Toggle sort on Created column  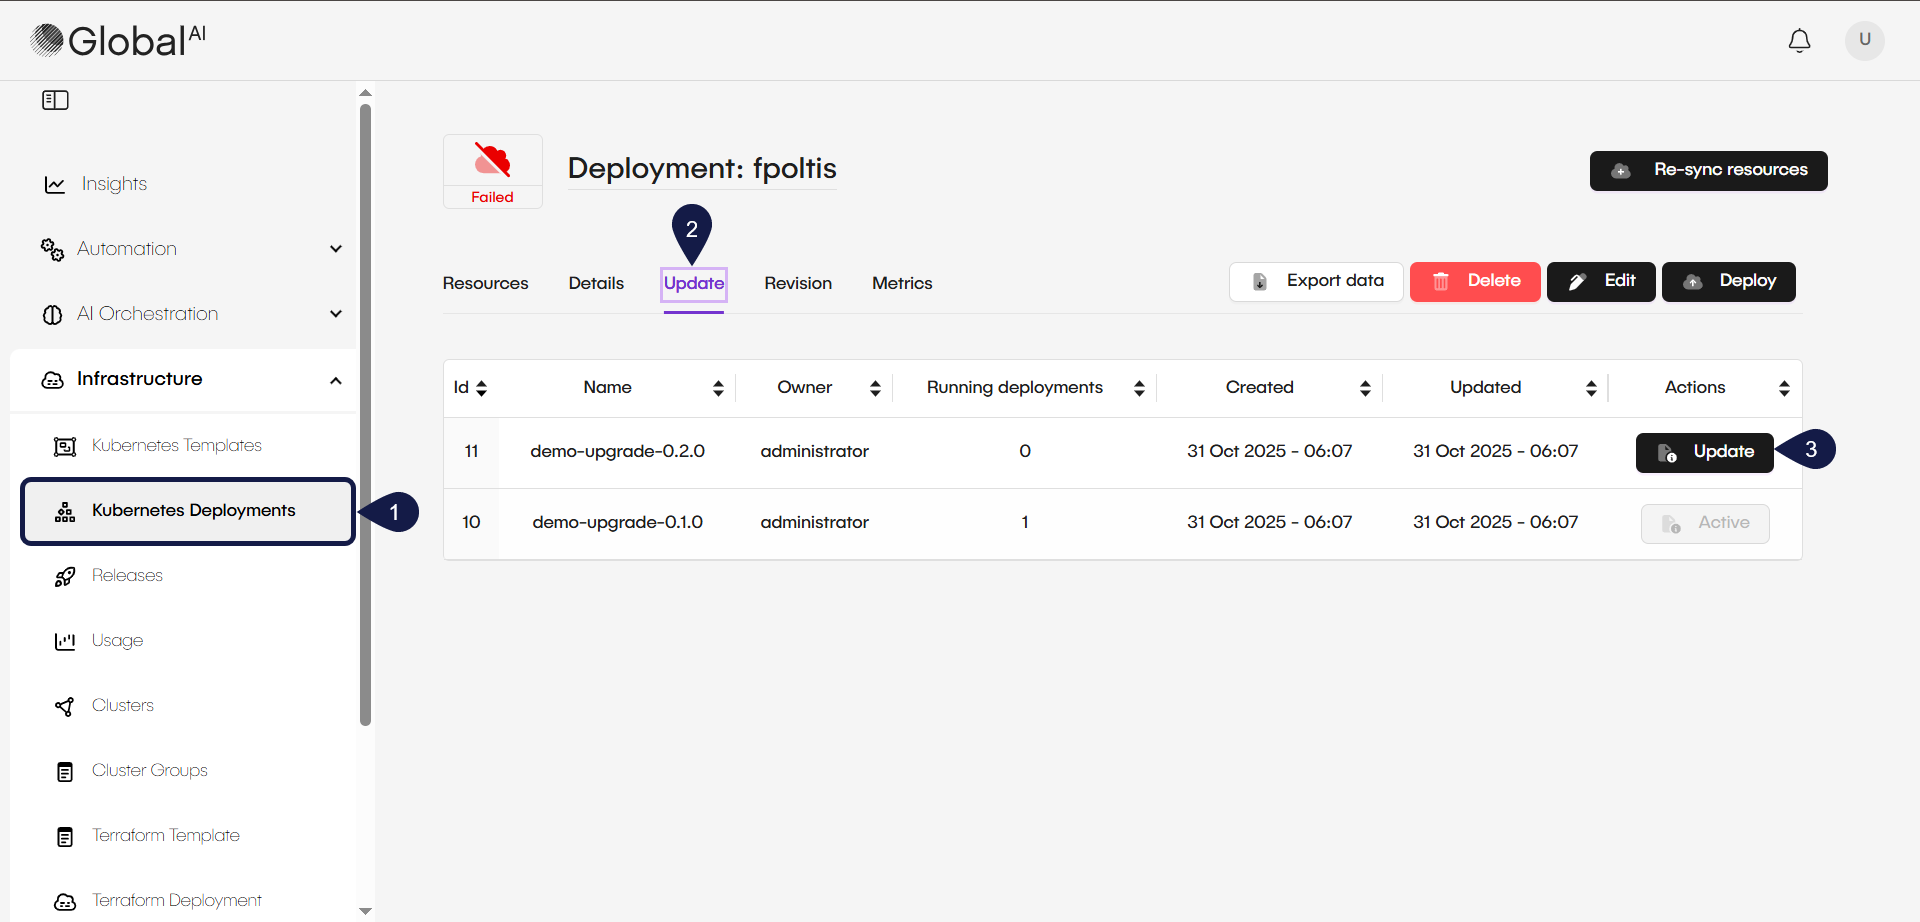[x=1365, y=388]
